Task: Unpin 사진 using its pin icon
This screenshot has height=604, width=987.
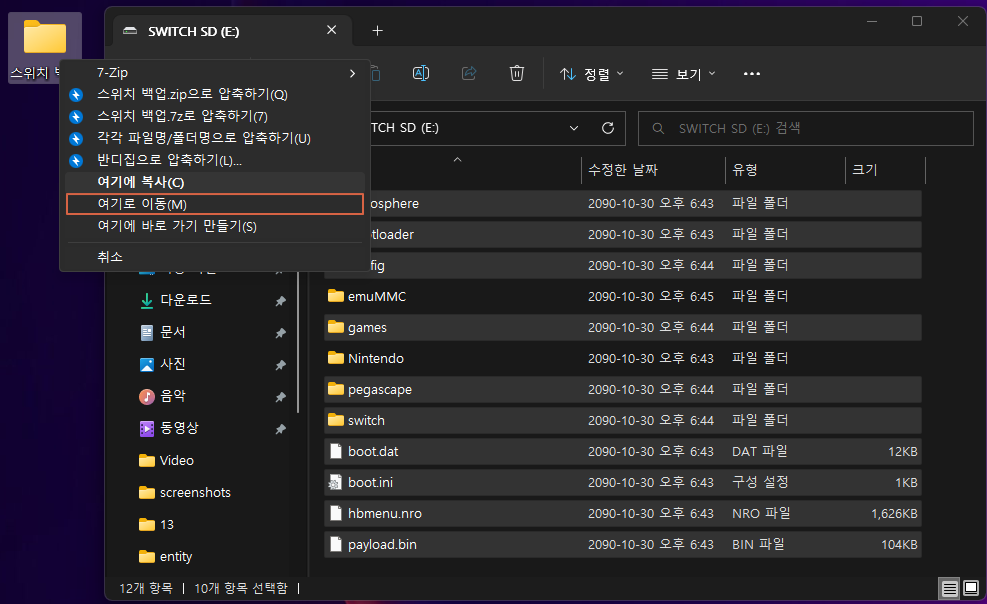Action: 281,366
